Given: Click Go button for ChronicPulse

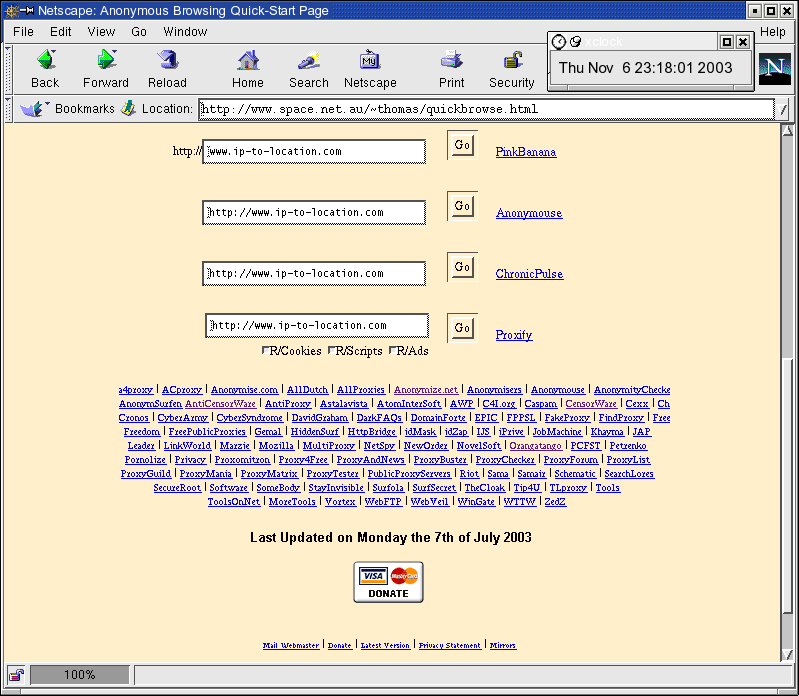Looking at the screenshot, I should click(x=462, y=267).
